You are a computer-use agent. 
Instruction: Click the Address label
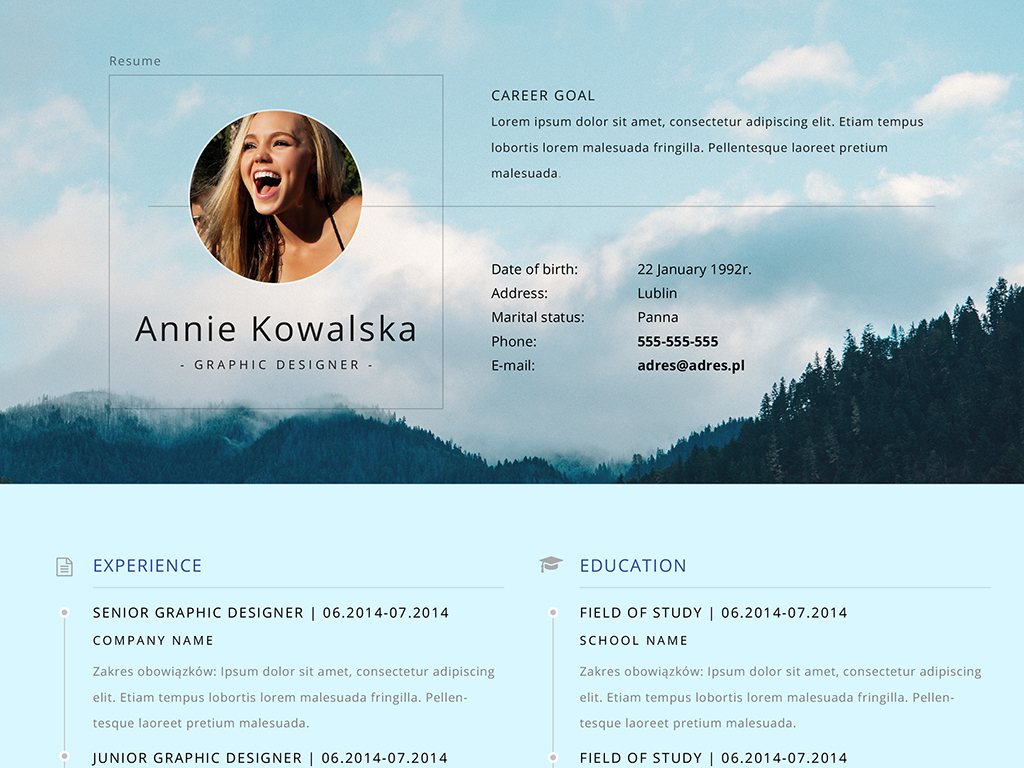pyautogui.click(x=519, y=293)
